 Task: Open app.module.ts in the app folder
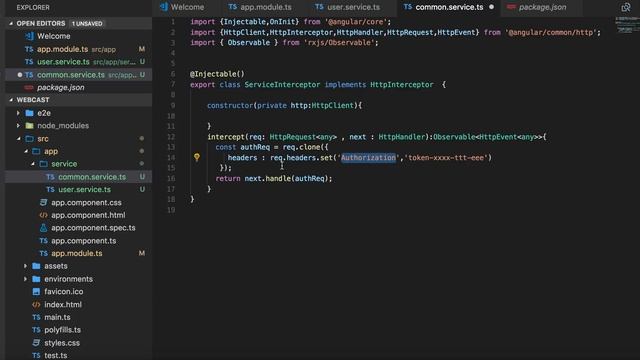point(78,253)
